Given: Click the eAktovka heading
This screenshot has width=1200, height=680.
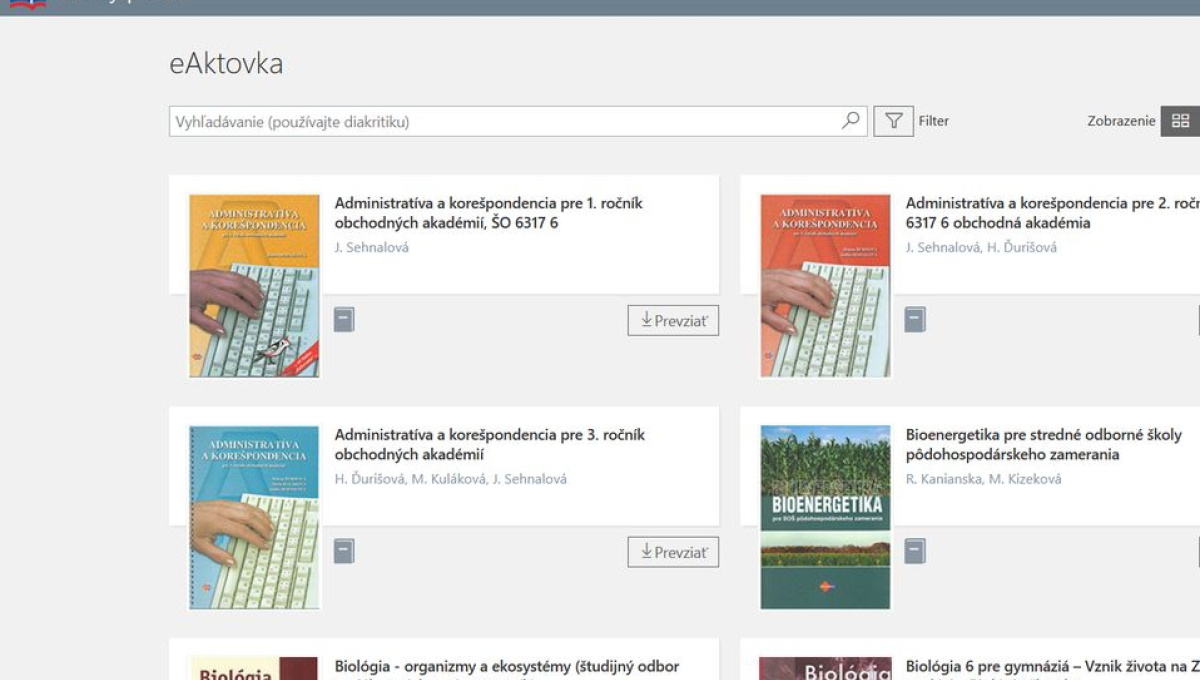Looking at the screenshot, I should (x=226, y=64).
